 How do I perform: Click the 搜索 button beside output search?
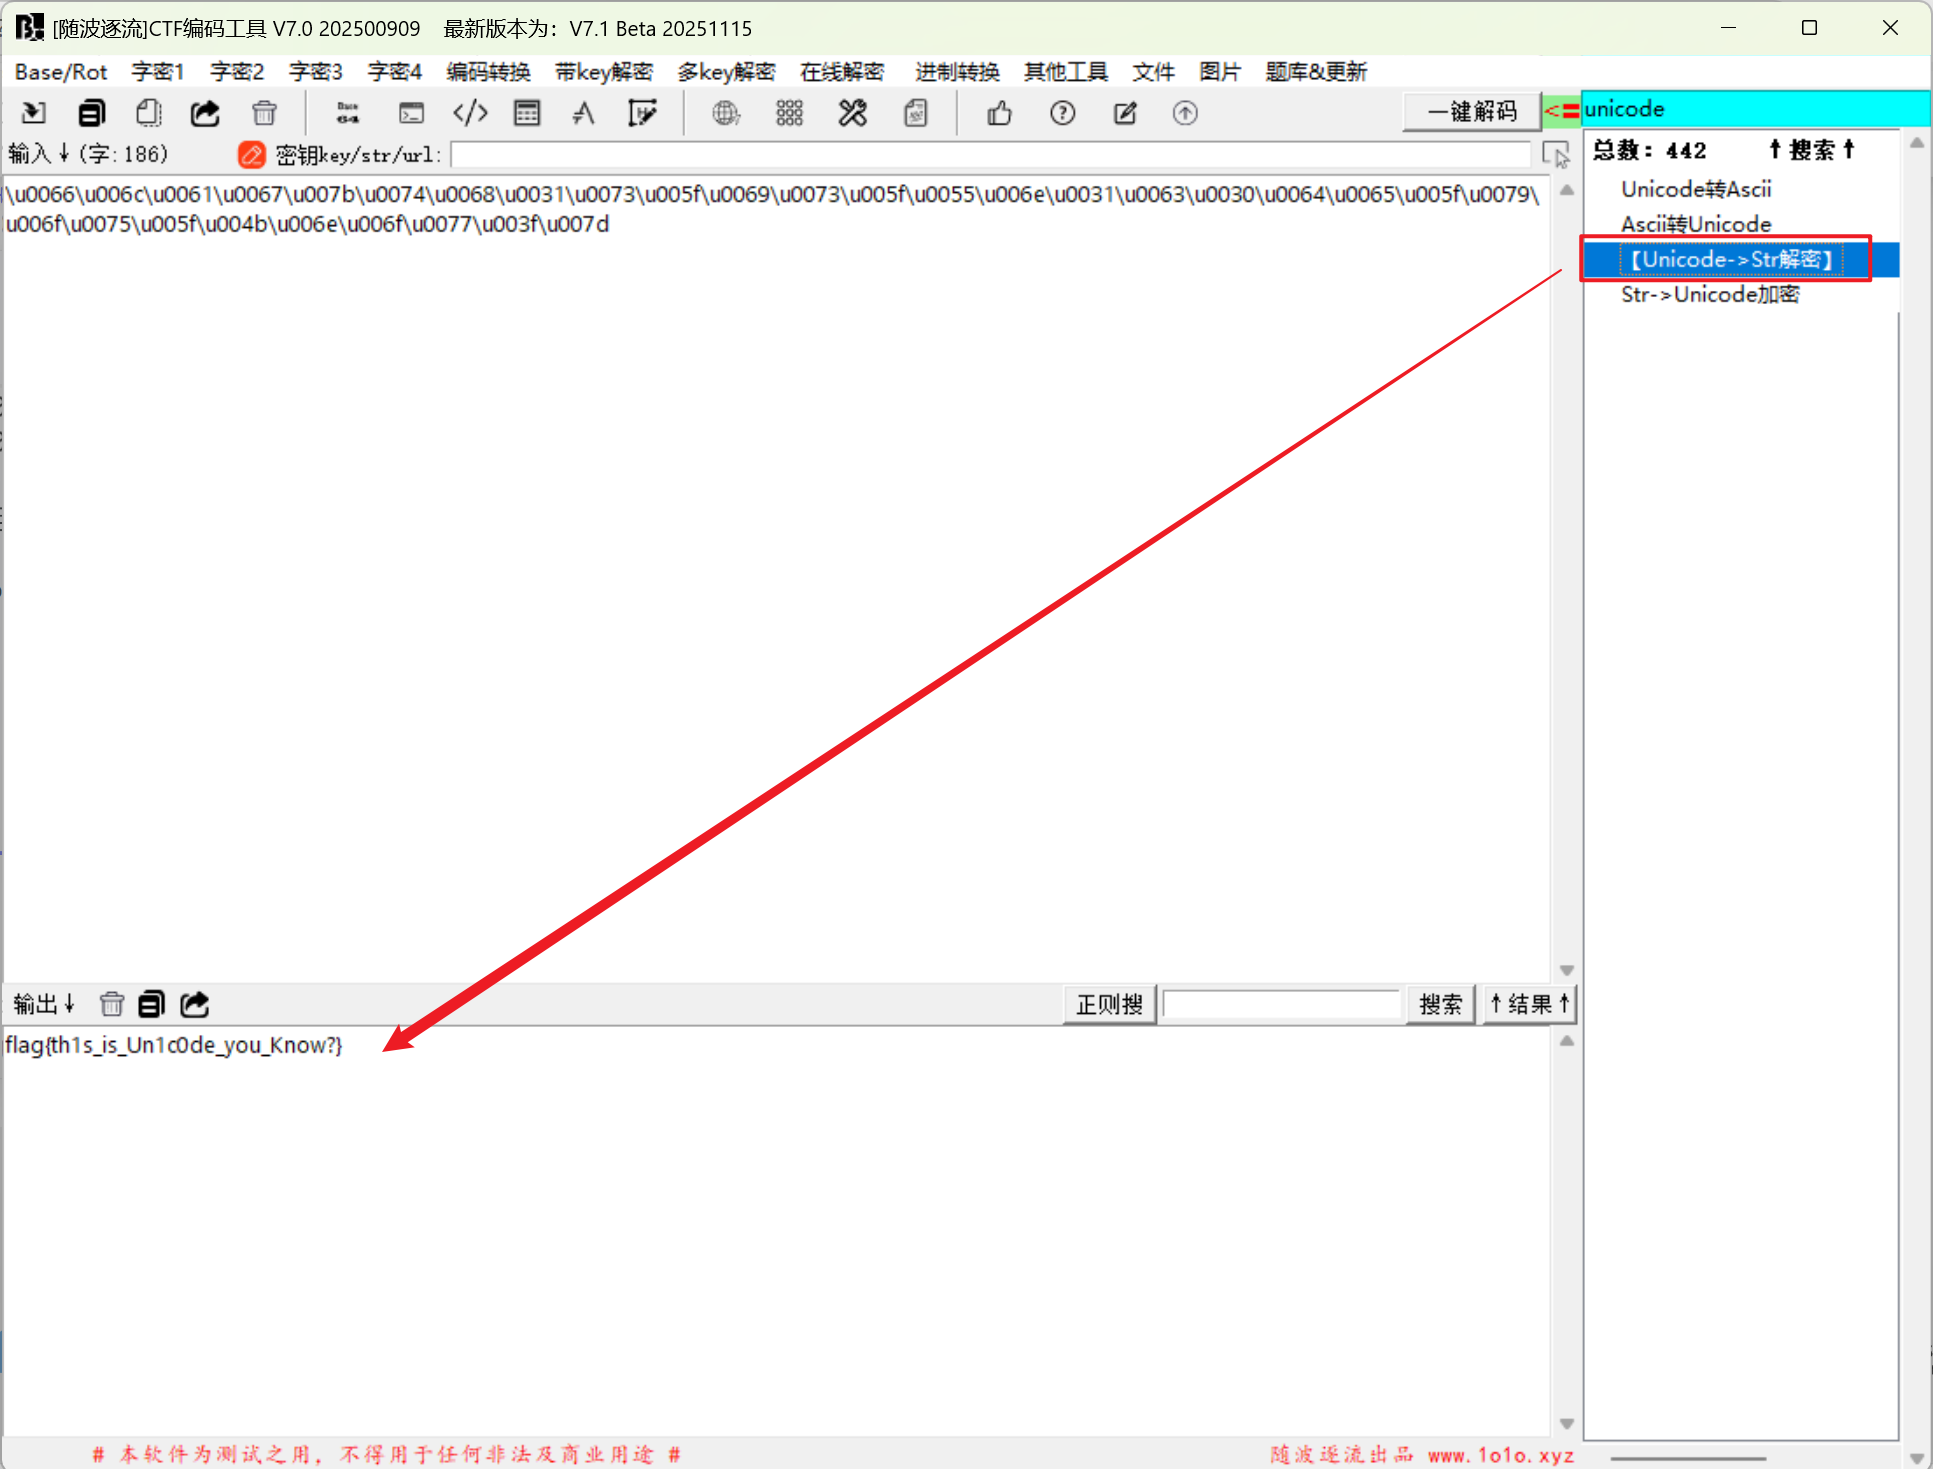pyautogui.click(x=1440, y=1003)
